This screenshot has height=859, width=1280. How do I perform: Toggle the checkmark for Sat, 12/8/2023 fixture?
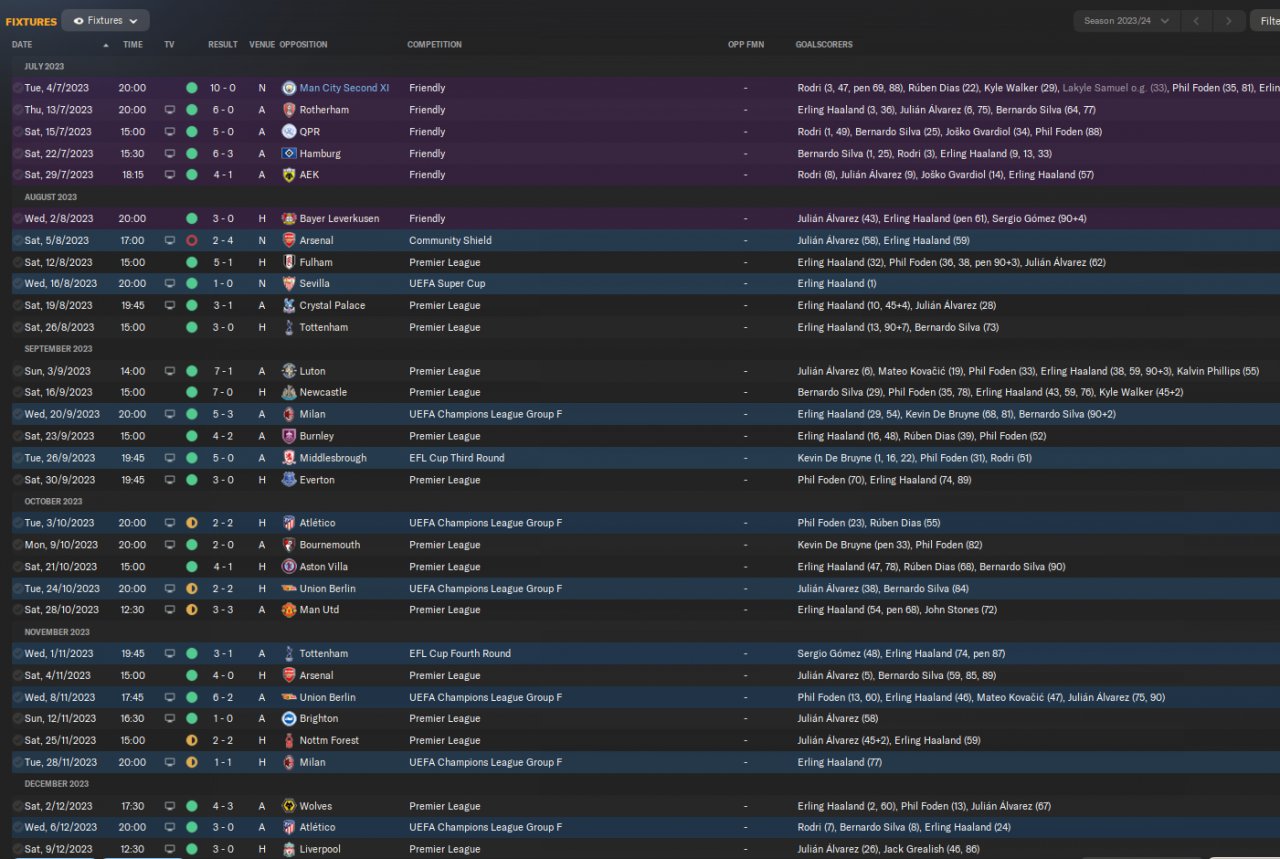[17, 263]
